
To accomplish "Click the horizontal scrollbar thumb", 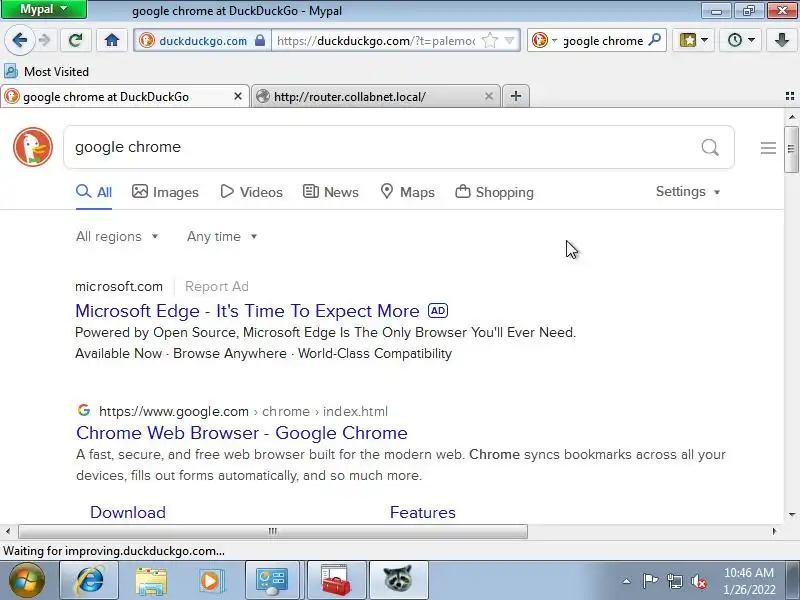I will point(273,531).
